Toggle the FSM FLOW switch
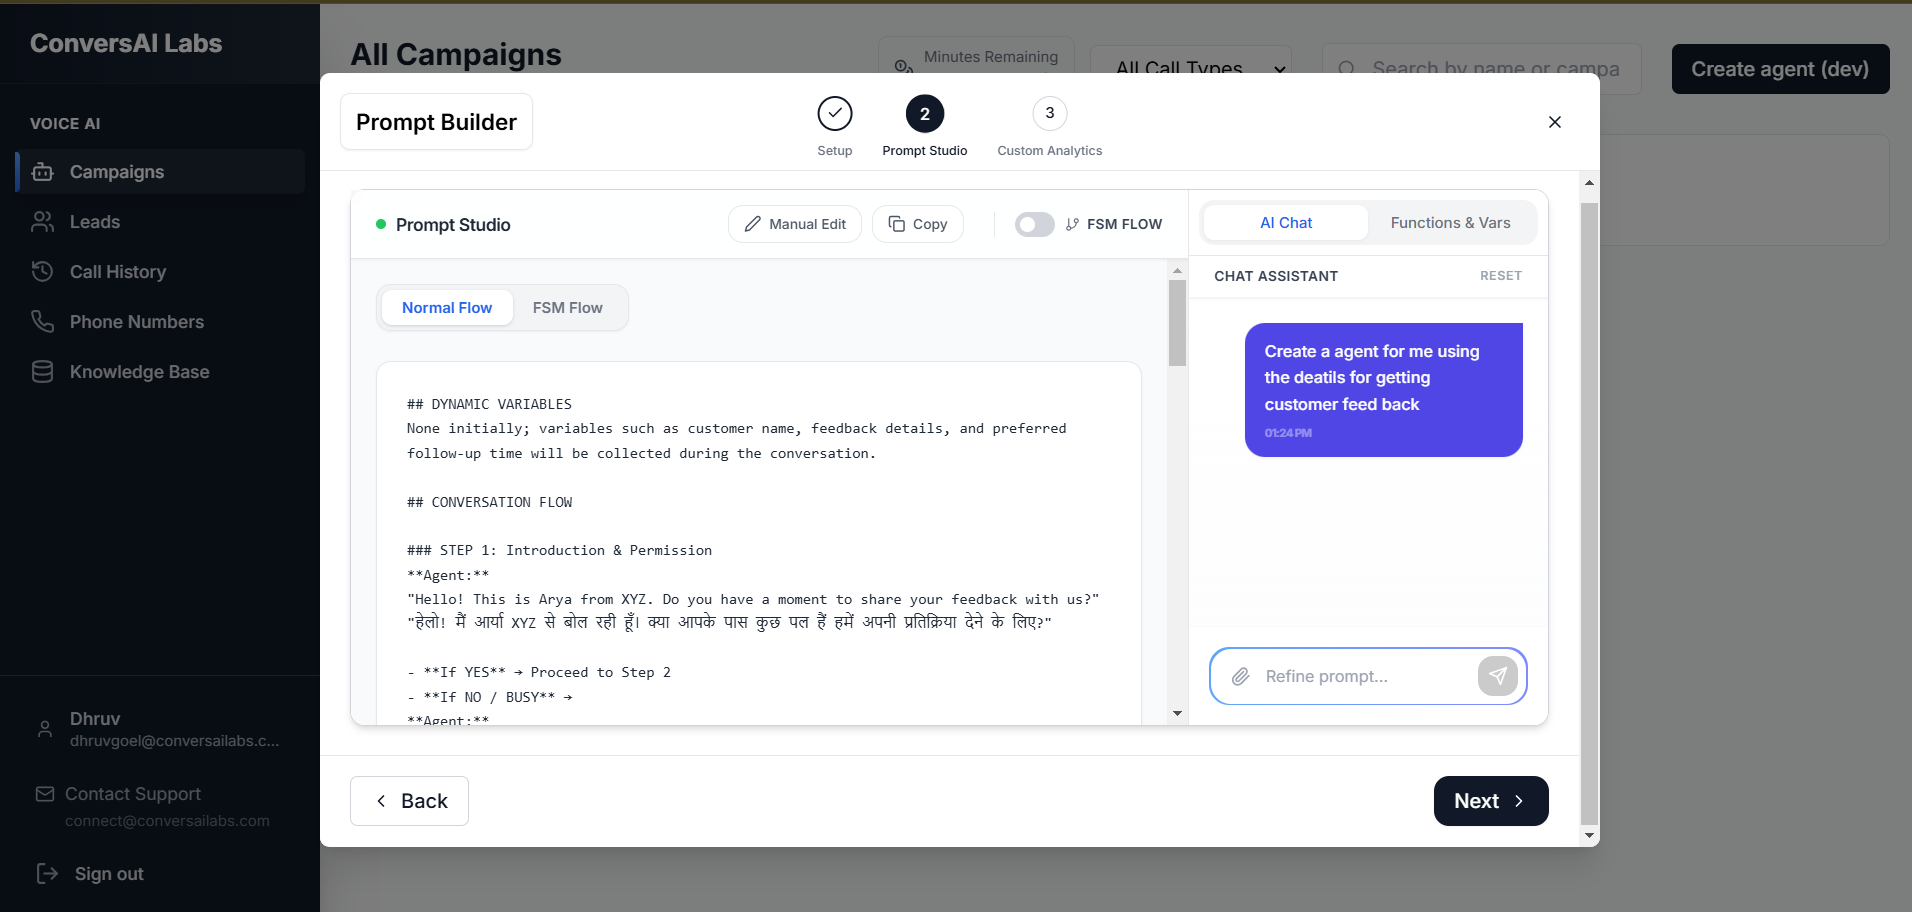The image size is (1912, 912). 1034,225
